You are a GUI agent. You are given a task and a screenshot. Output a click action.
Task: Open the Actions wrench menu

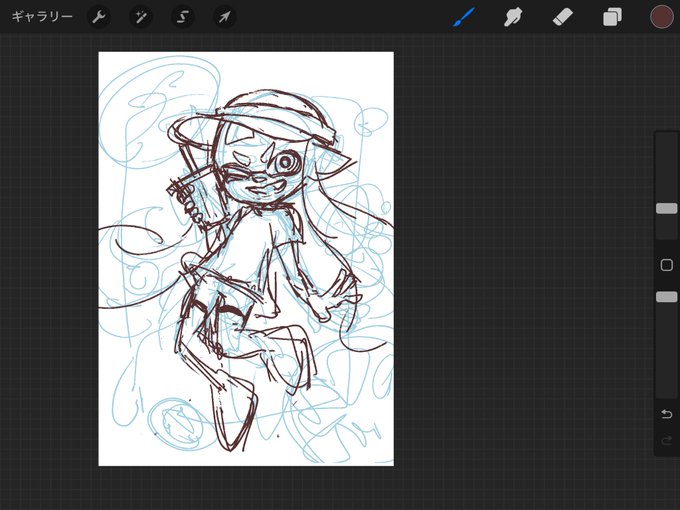99,17
